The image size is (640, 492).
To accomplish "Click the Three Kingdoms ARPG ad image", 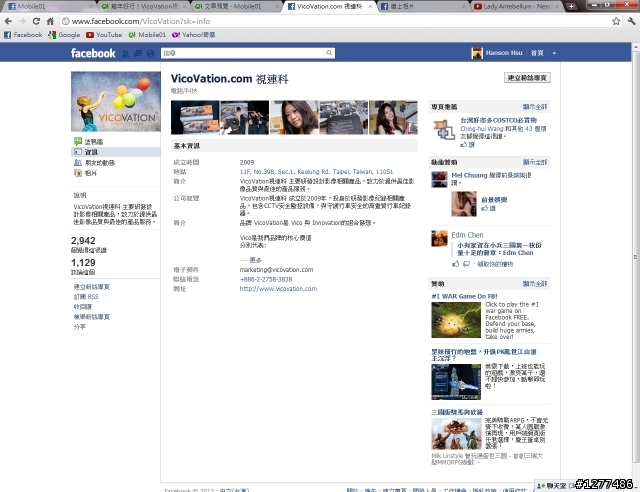I will pyautogui.click(x=455, y=434).
